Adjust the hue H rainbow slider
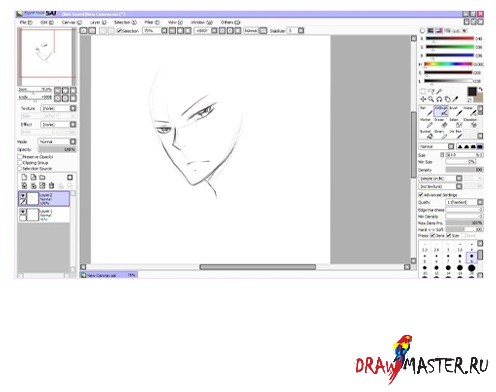The height and width of the screenshot is (392, 496). [x=448, y=64]
